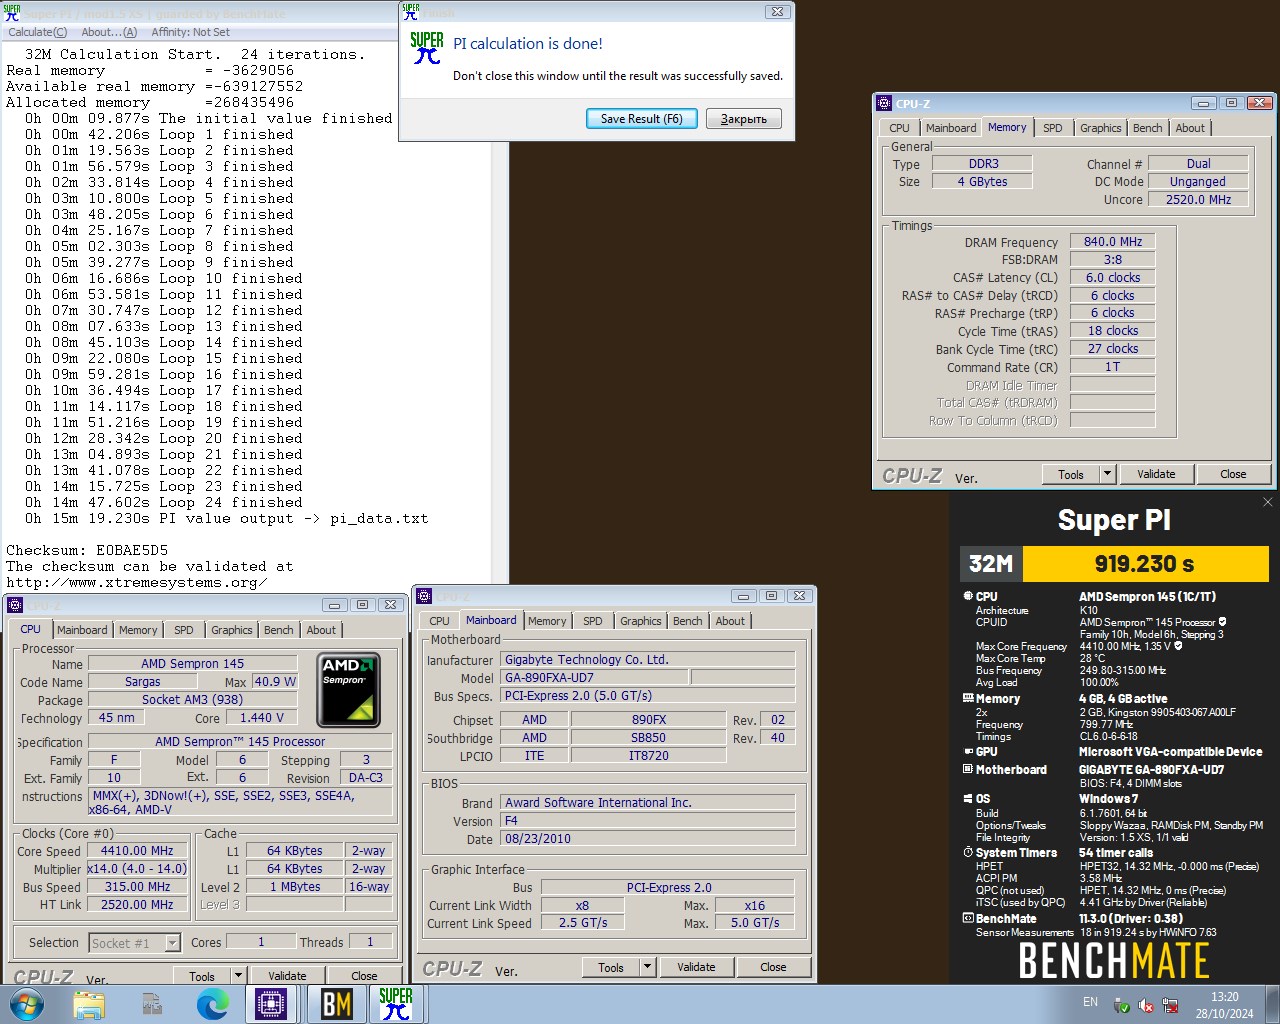This screenshot has width=1280, height=1024.
Task: Click Tools button in Mainboard CPU-Z window
Action: coord(611,967)
